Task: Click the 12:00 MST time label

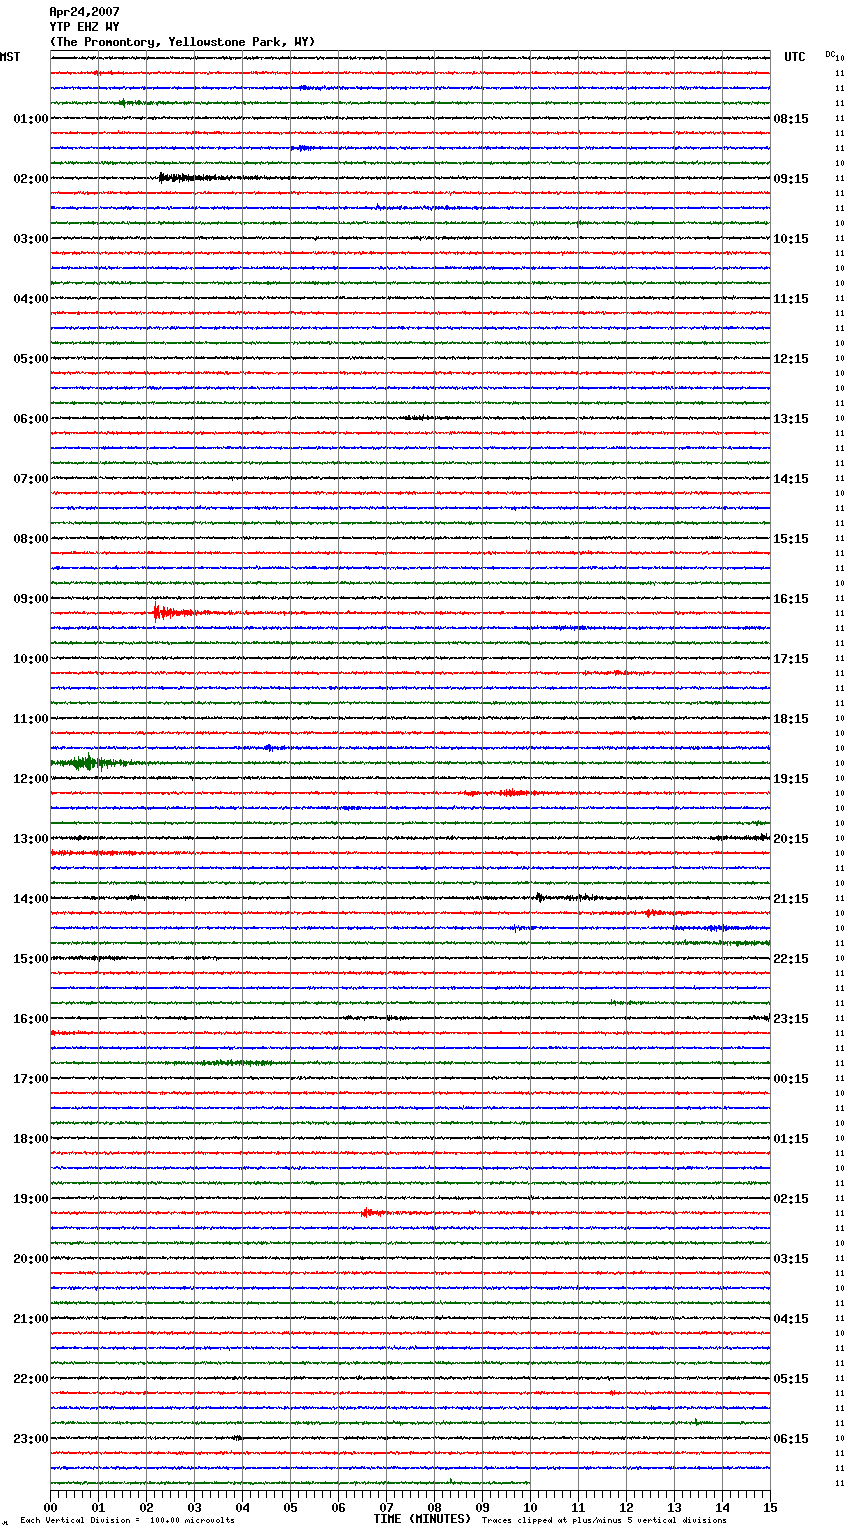Action: pos(30,779)
